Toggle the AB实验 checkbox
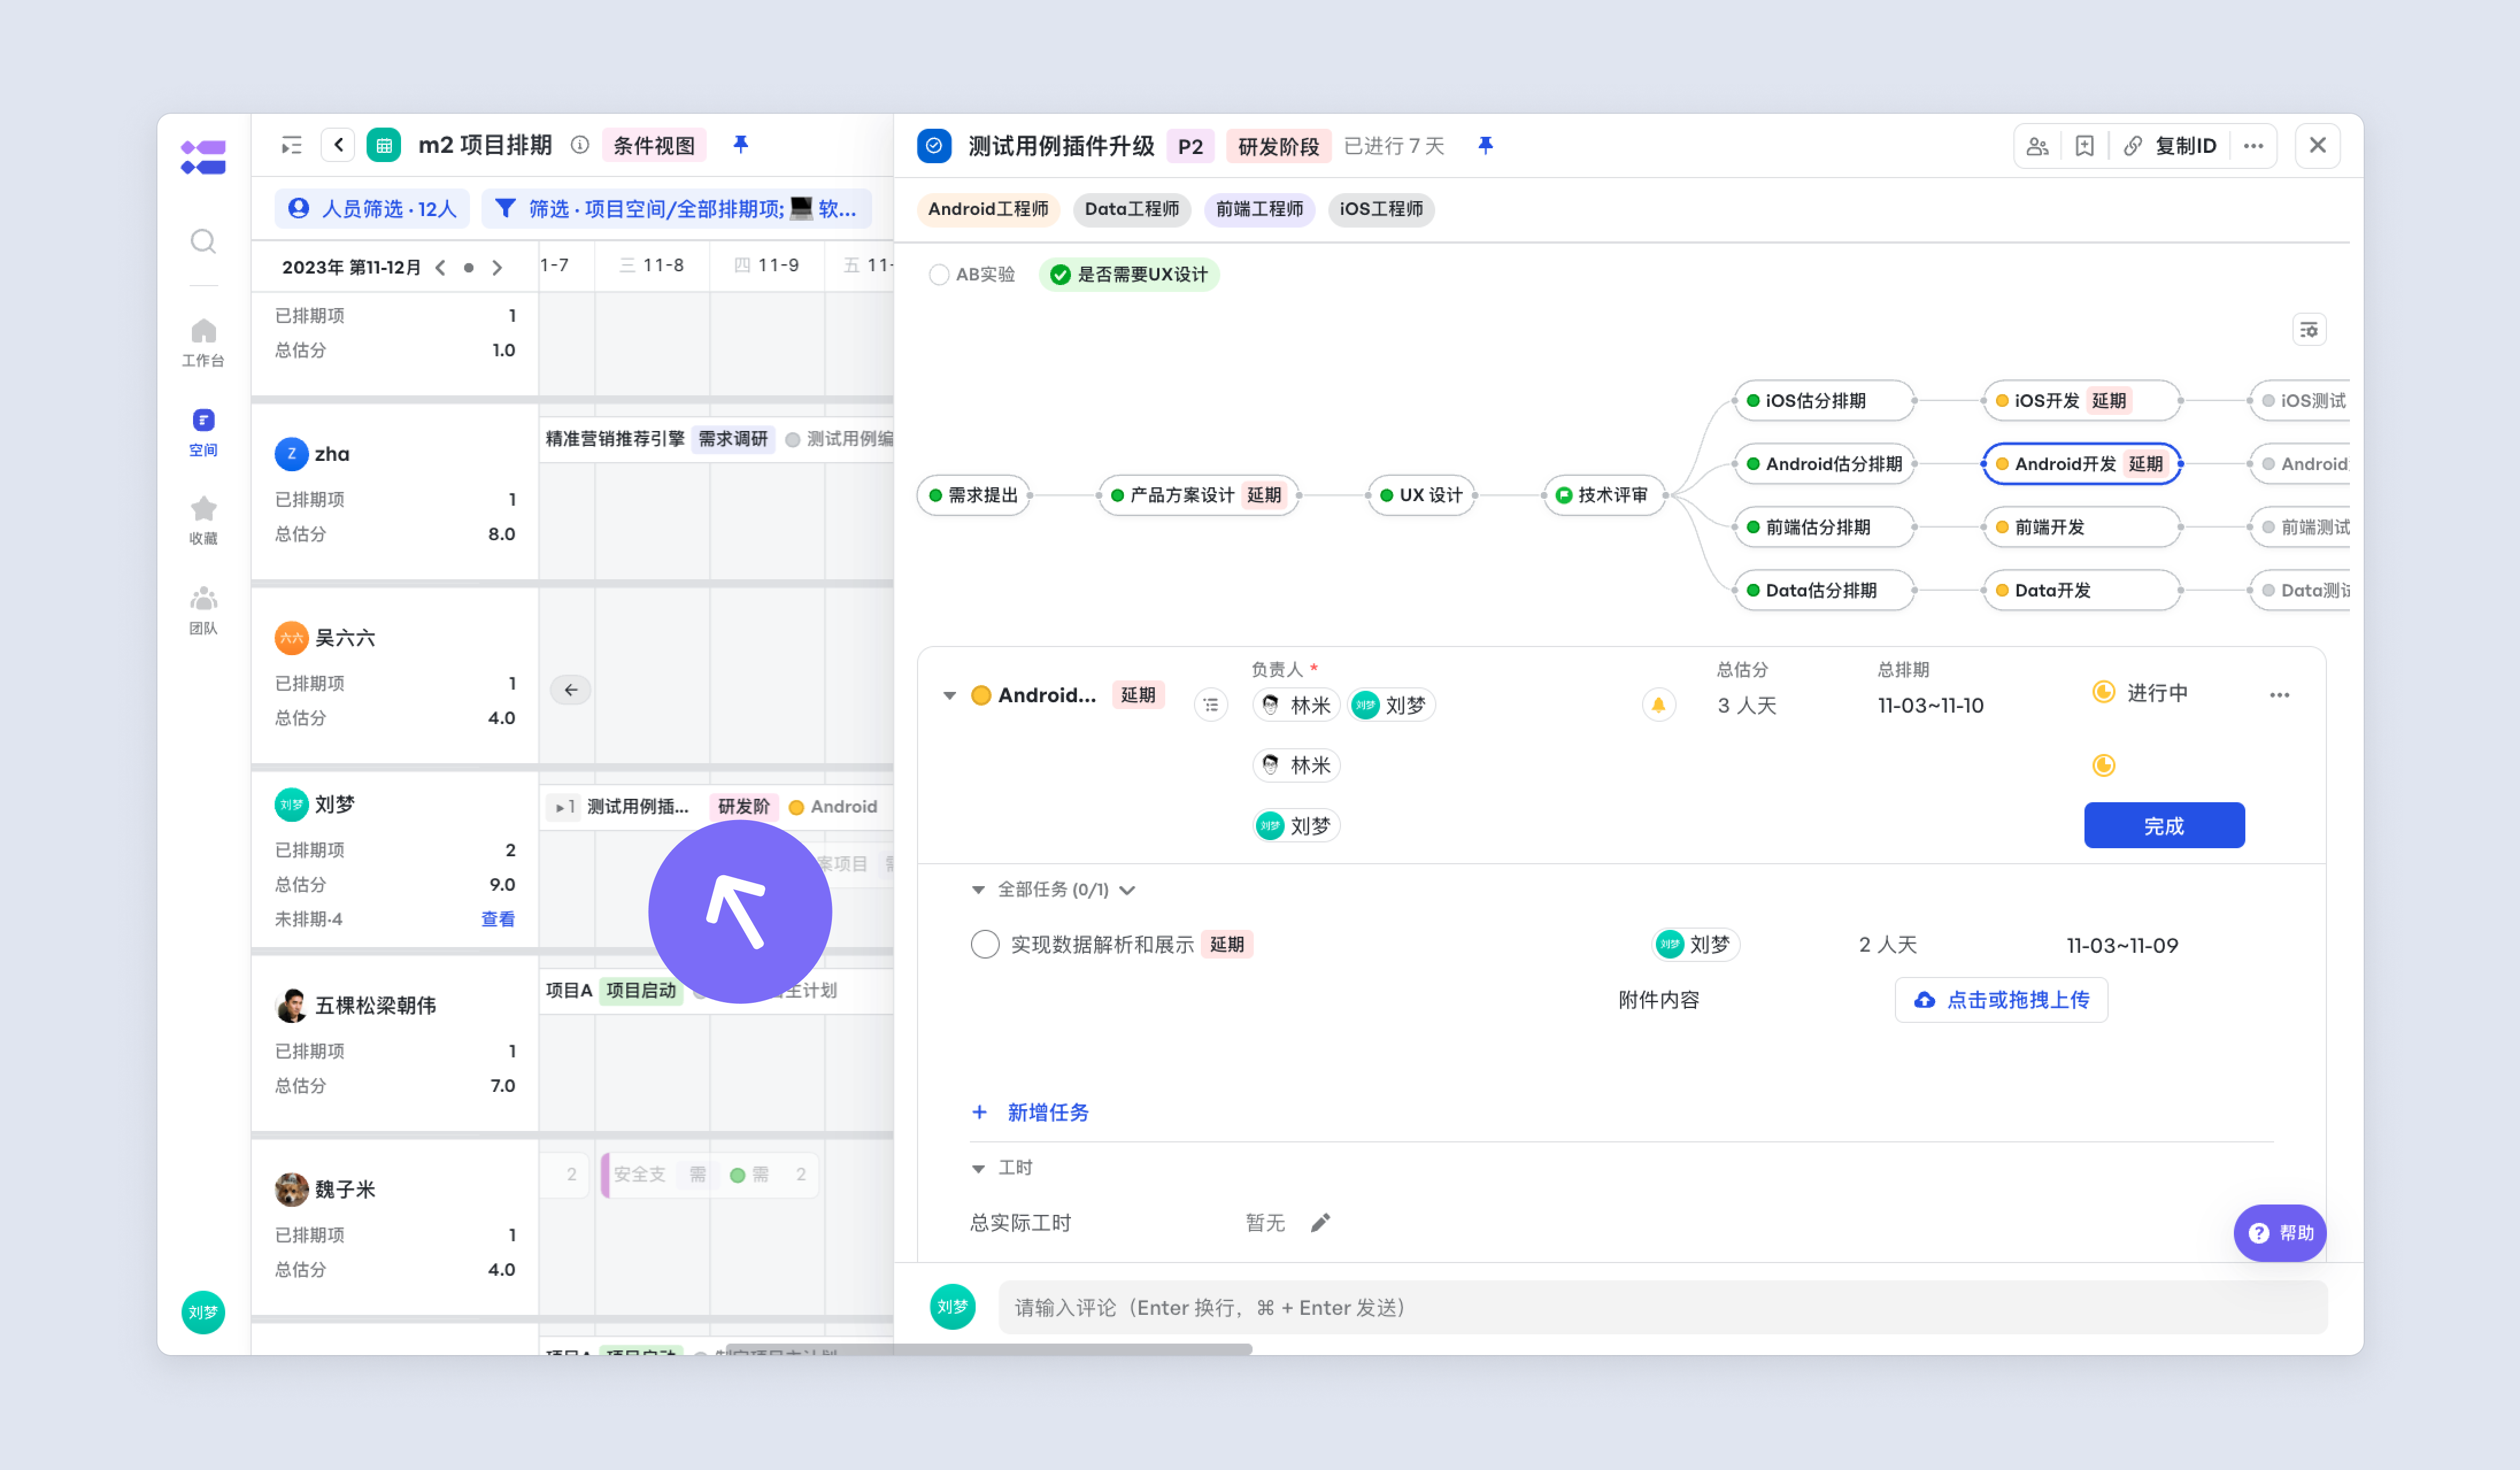The image size is (2520, 1470). click(938, 274)
